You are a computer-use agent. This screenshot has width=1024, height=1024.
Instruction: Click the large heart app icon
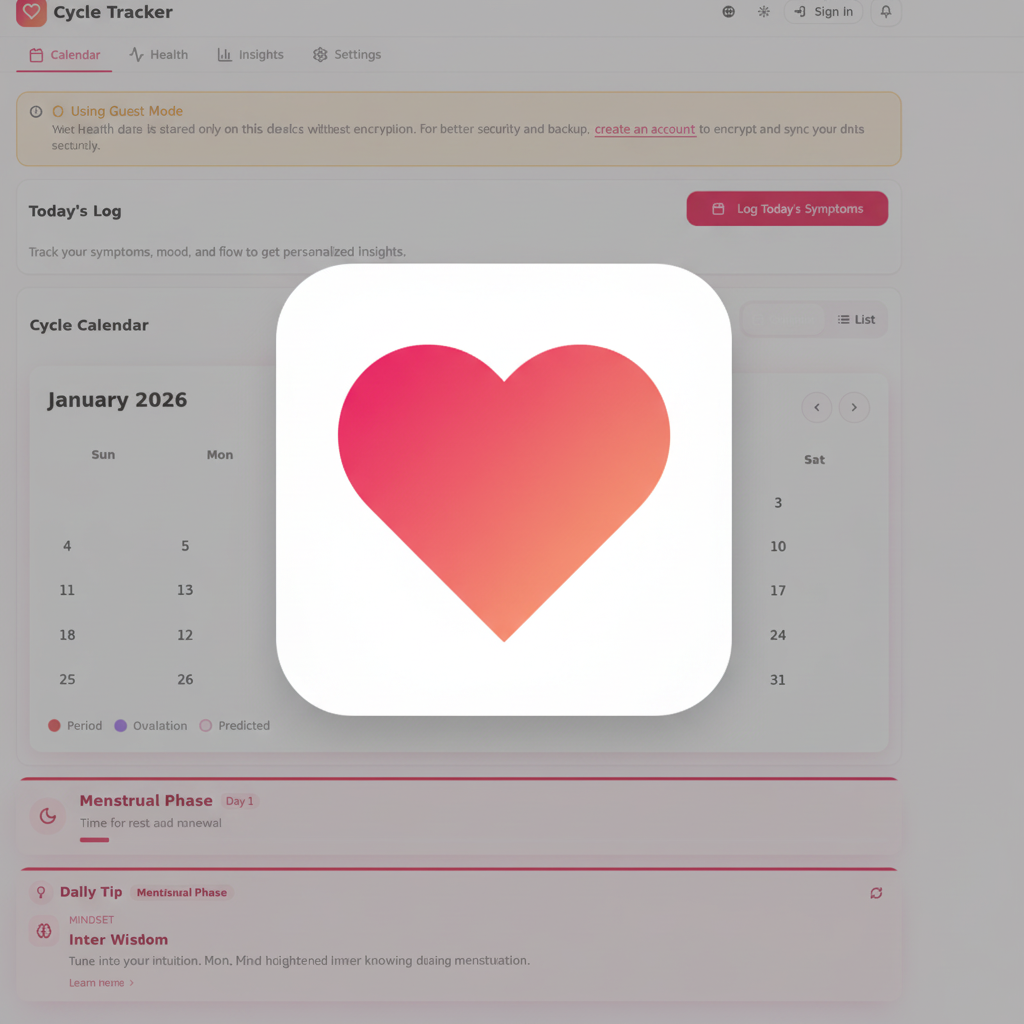coord(504,490)
